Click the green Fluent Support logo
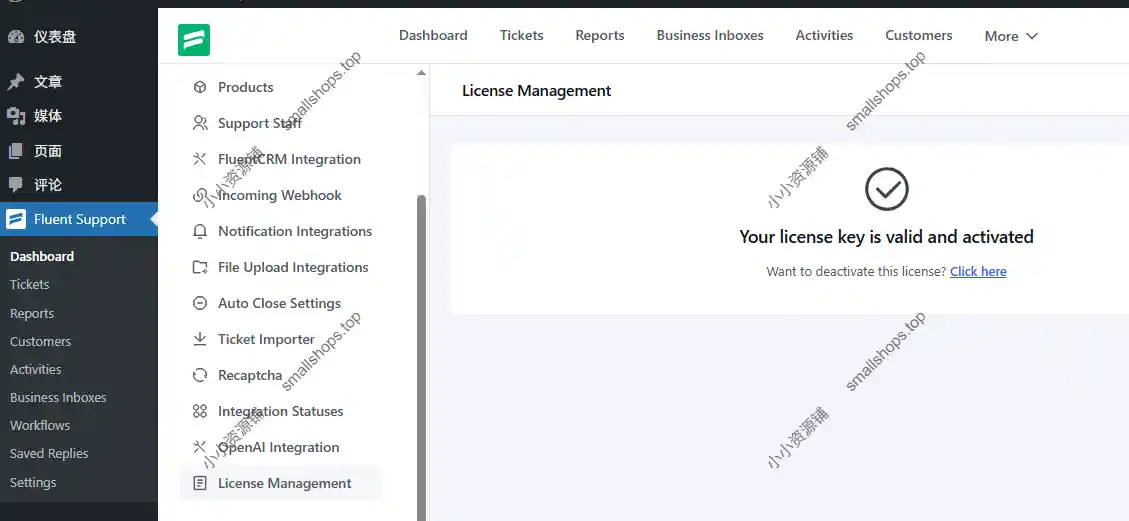 (194, 40)
